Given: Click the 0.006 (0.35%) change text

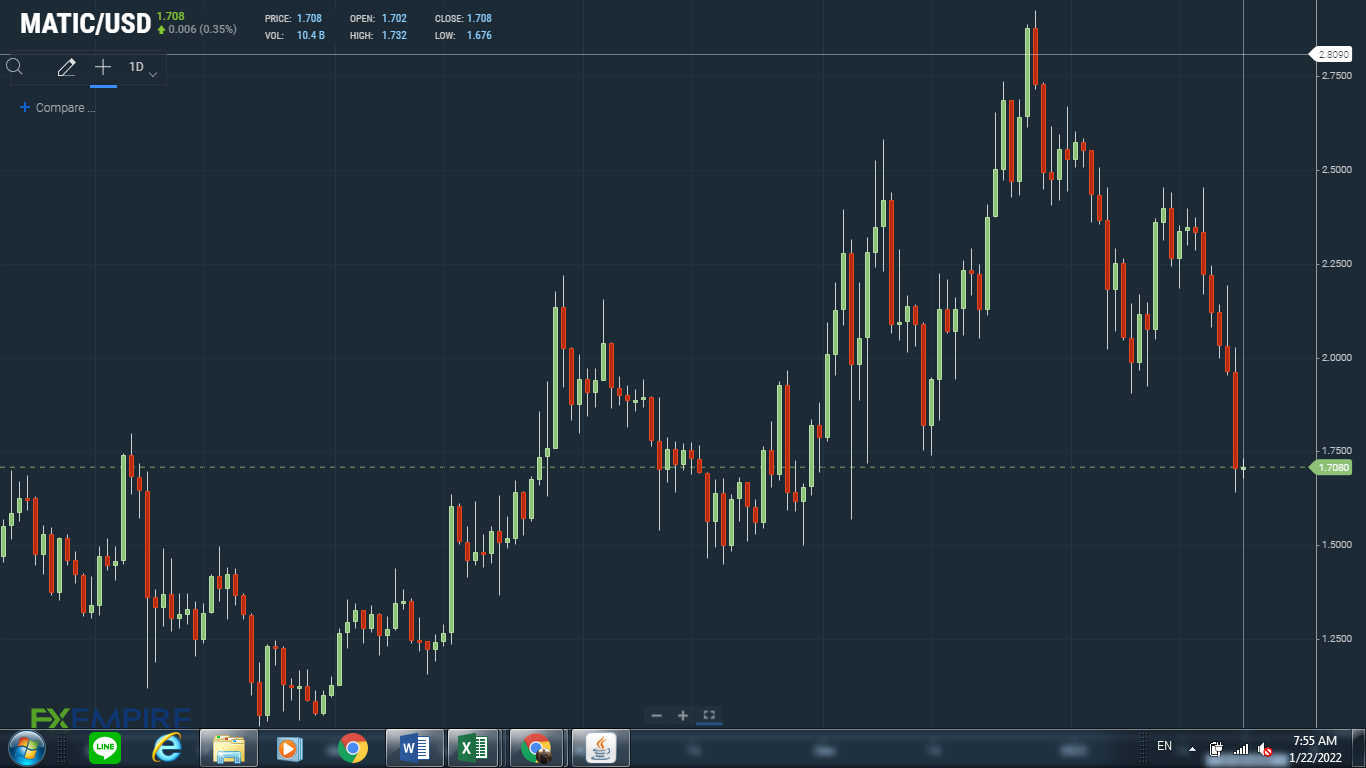Looking at the screenshot, I should click(203, 30).
